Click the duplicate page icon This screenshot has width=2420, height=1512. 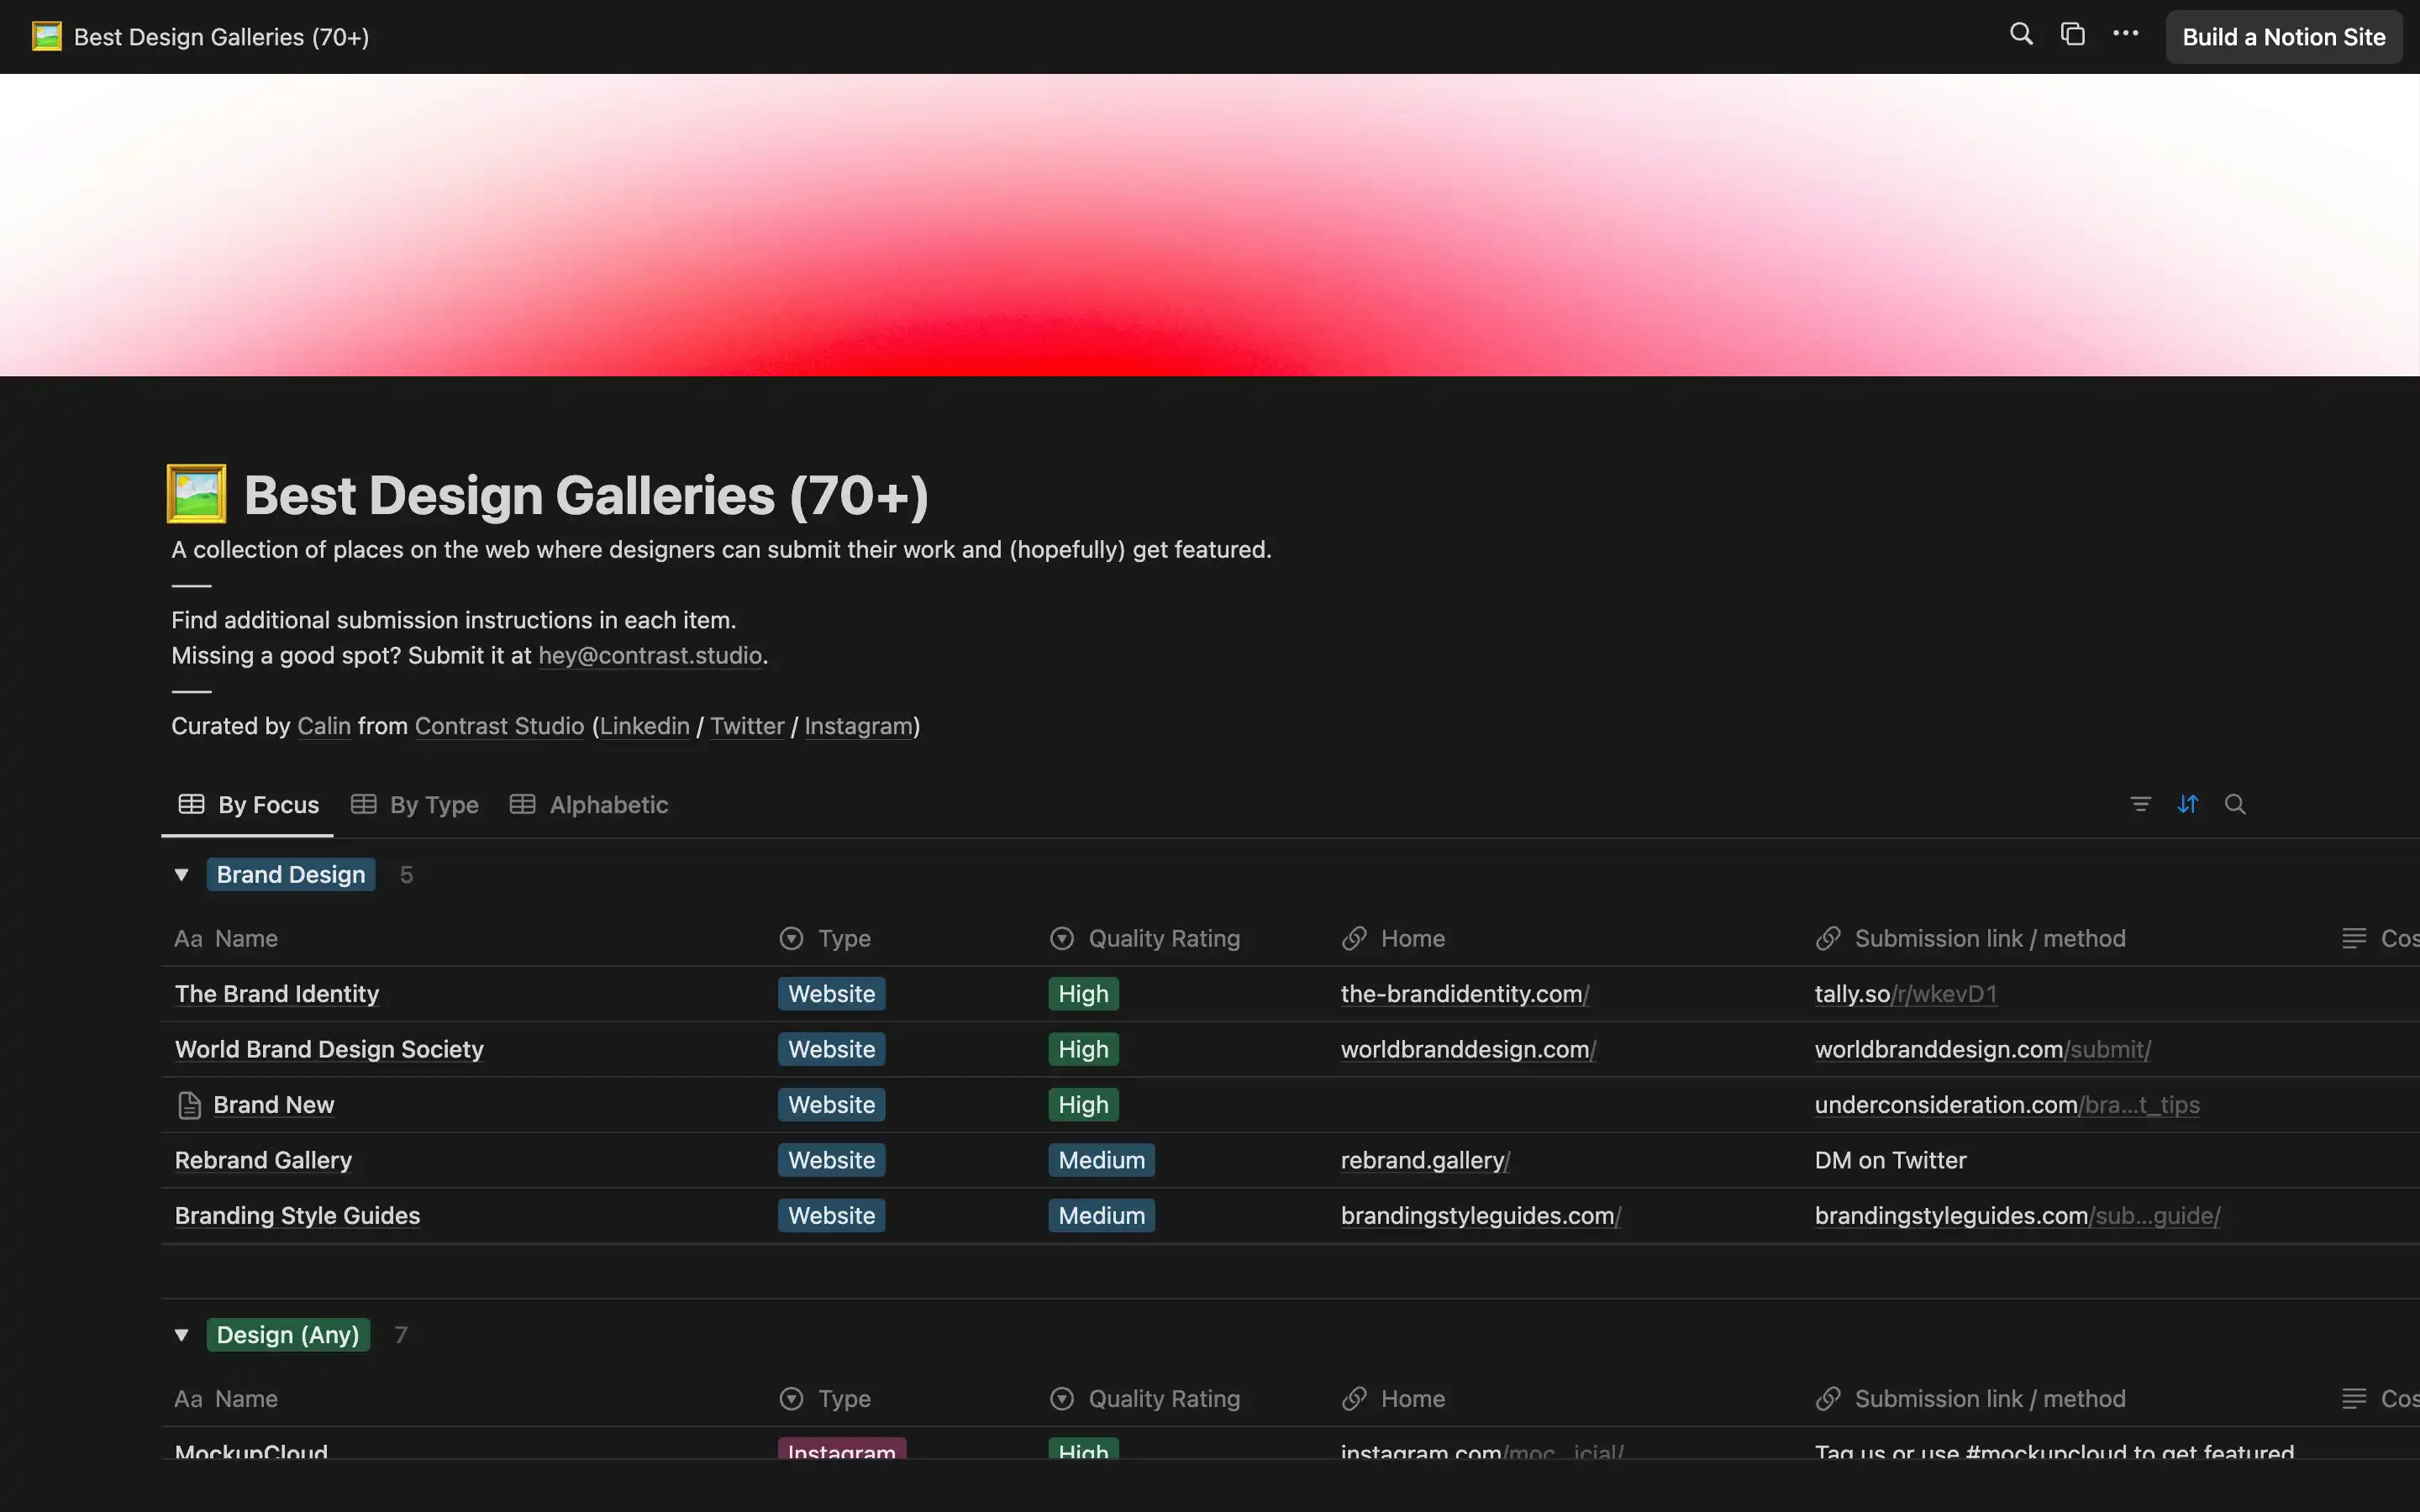point(2073,35)
